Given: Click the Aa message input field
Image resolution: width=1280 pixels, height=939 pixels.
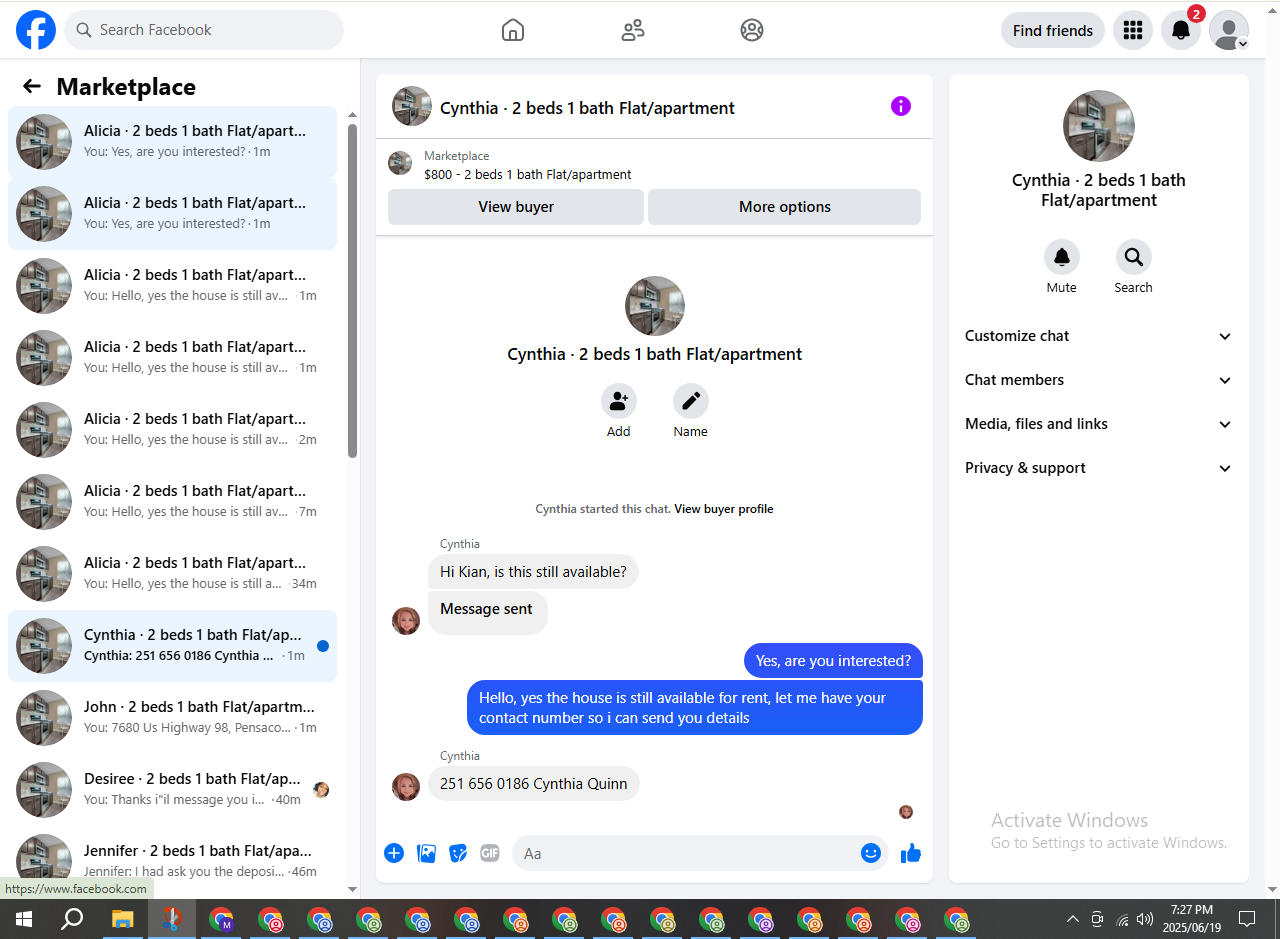Looking at the screenshot, I should [700, 853].
